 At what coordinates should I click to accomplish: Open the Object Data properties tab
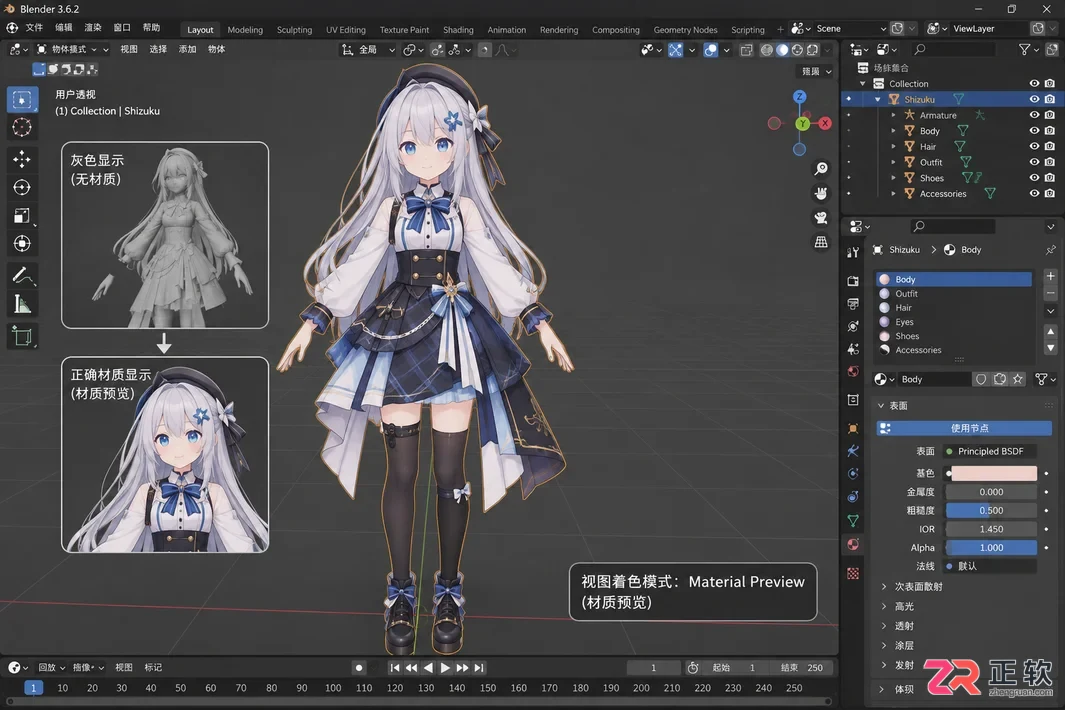coord(853,520)
